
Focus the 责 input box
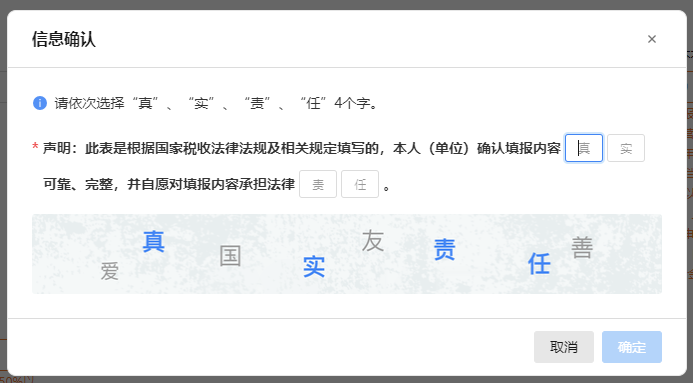tap(318, 184)
